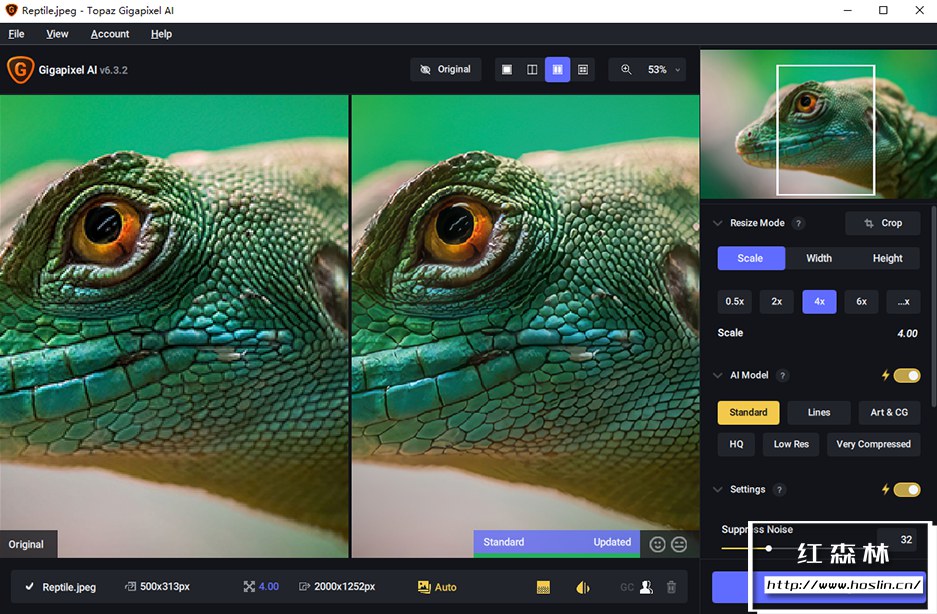This screenshot has height=614, width=937.
Task: Click the Auto model indicator in file row
Action: click(x=437, y=587)
